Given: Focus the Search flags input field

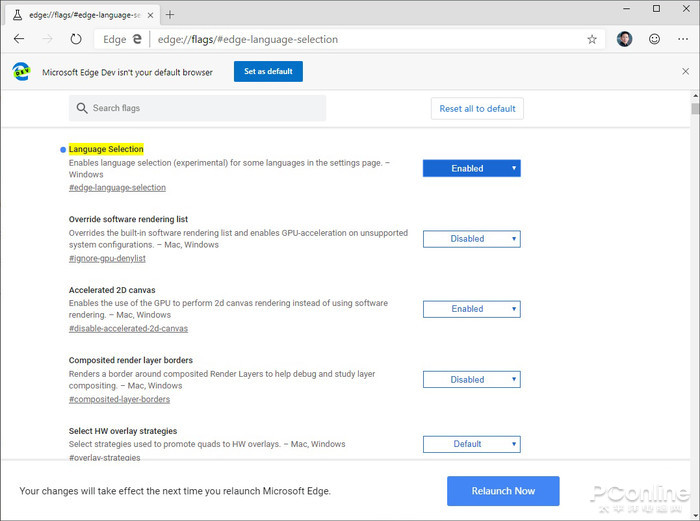Looking at the screenshot, I should point(197,108).
